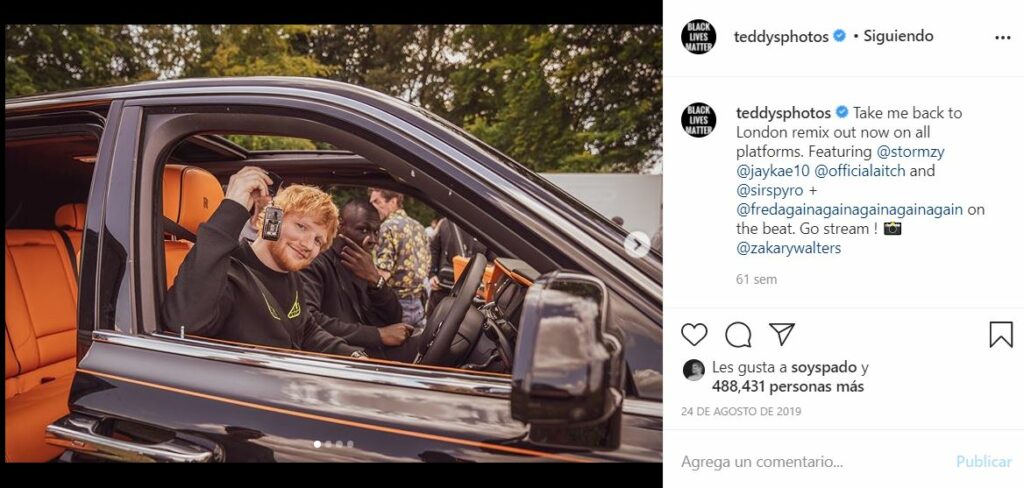
Task: Open @zakarywalters photographer mention
Action: click(x=788, y=248)
